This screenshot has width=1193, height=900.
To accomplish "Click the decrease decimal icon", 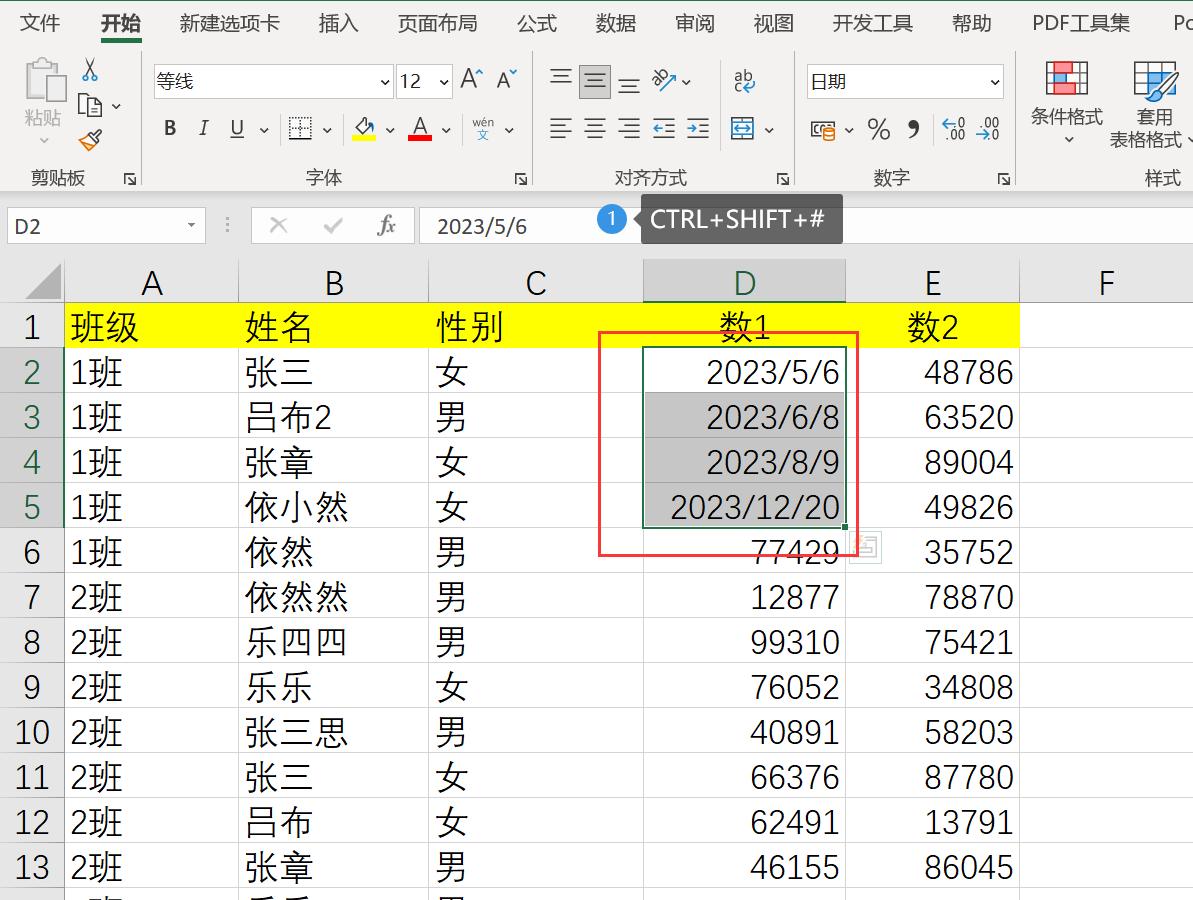I will pyautogui.click(x=988, y=129).
